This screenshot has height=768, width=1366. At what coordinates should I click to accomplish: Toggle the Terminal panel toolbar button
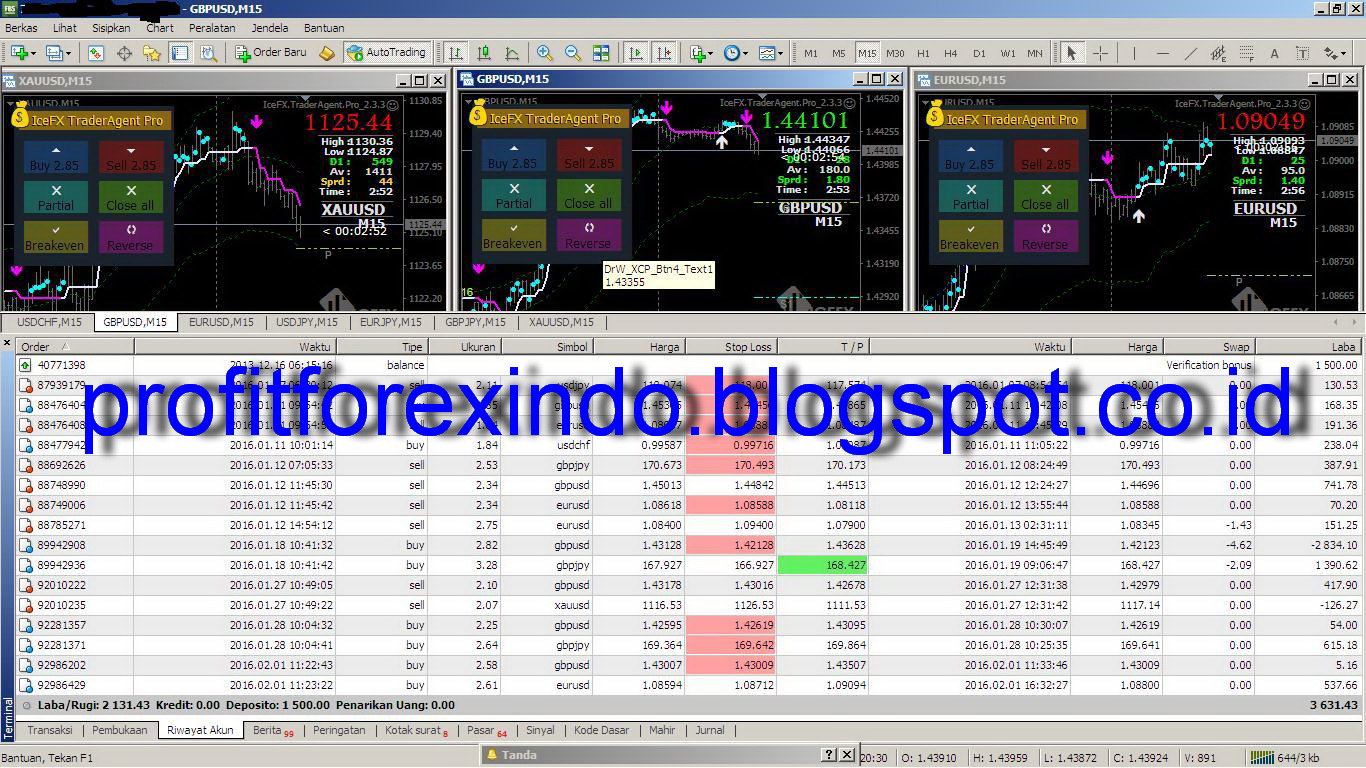[x=181, y=53]
